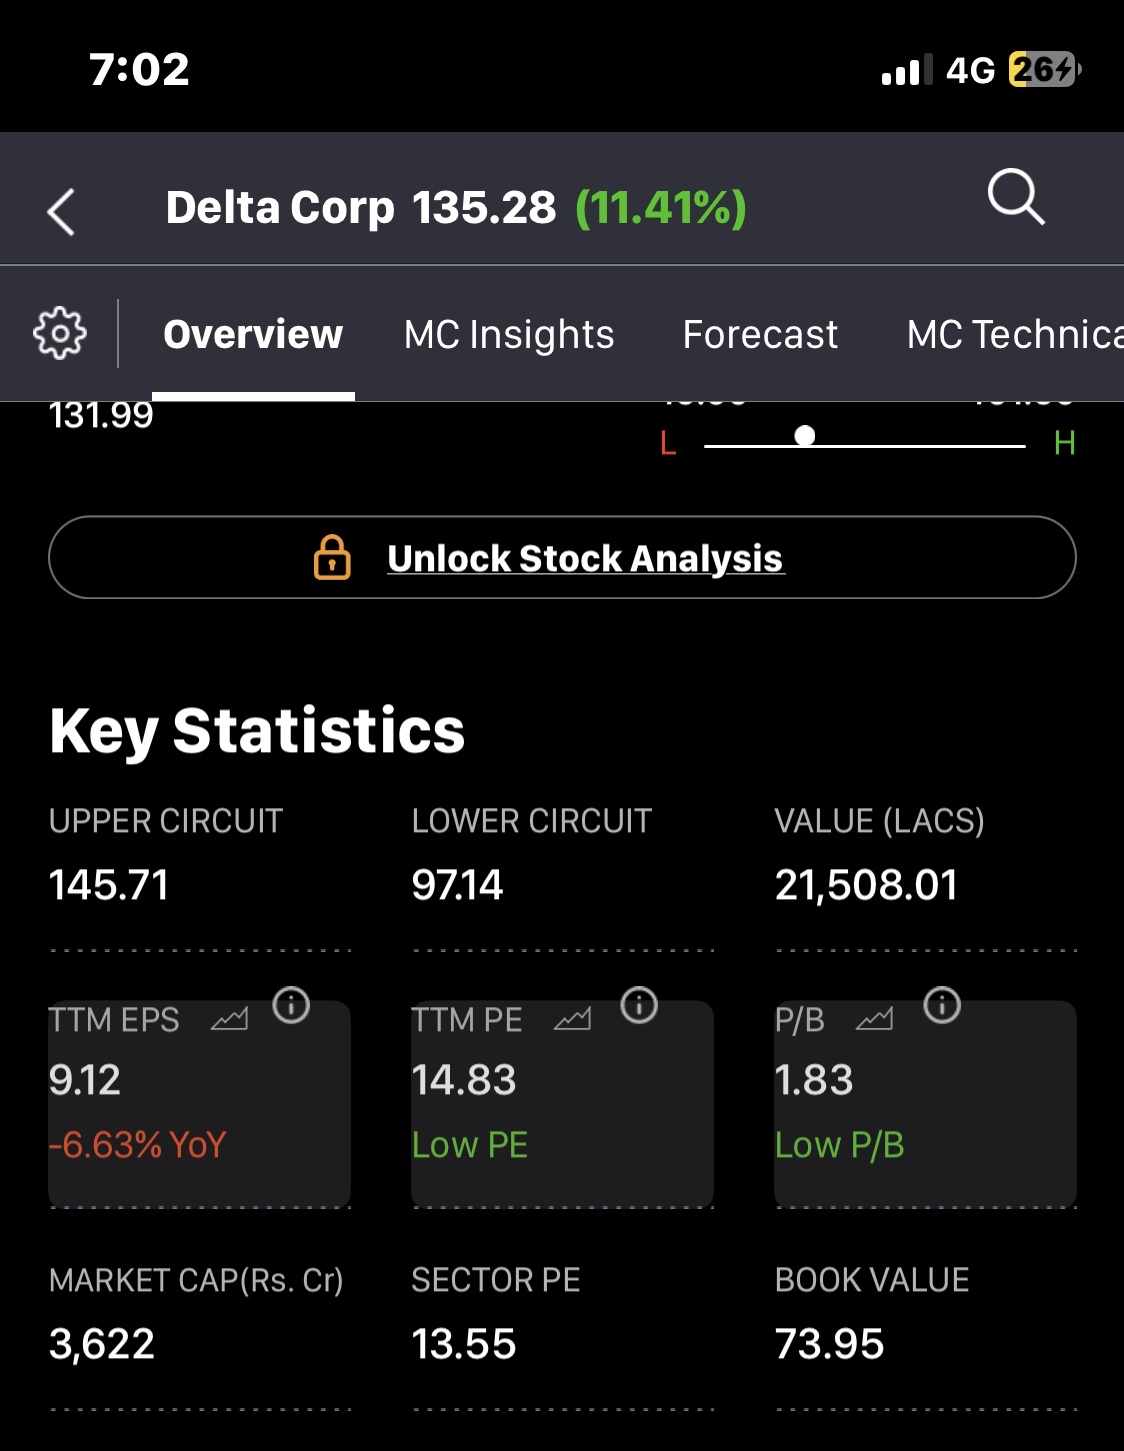Image resolution: width=1124 pixels, height=1451 pixels.
Task: Tap the low-high price range slider dot
Action: [805, 436]
